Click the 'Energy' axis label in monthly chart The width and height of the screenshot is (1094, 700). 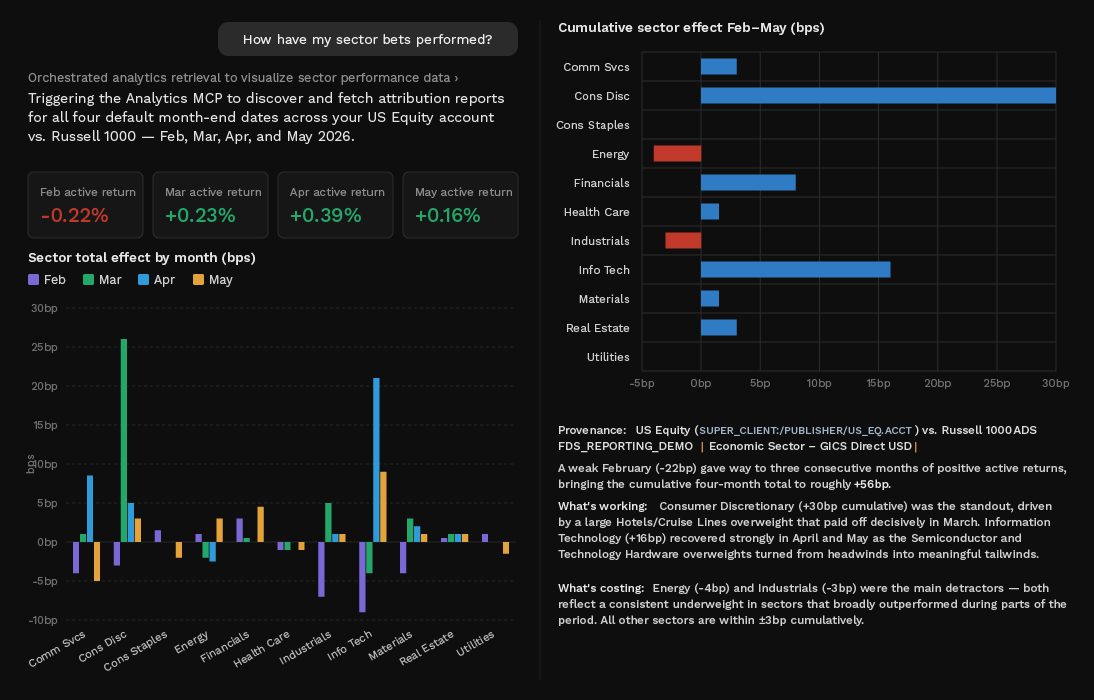pyautogui.click(x=191, y=641)
